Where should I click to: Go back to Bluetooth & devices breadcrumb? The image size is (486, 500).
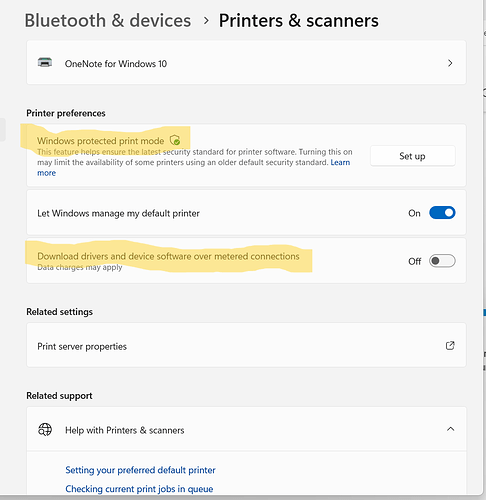coord(108,21)
